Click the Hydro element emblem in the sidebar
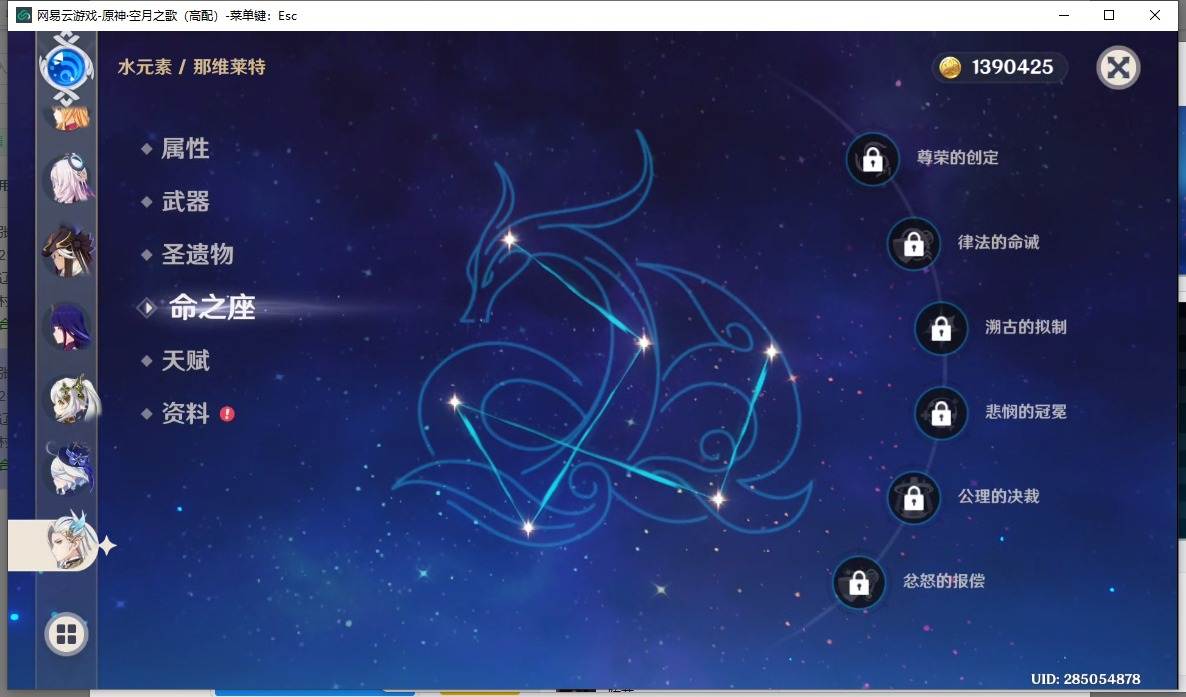Image resolution: width=1186 pixels, height=697 pixels. (x=67, y=68)
